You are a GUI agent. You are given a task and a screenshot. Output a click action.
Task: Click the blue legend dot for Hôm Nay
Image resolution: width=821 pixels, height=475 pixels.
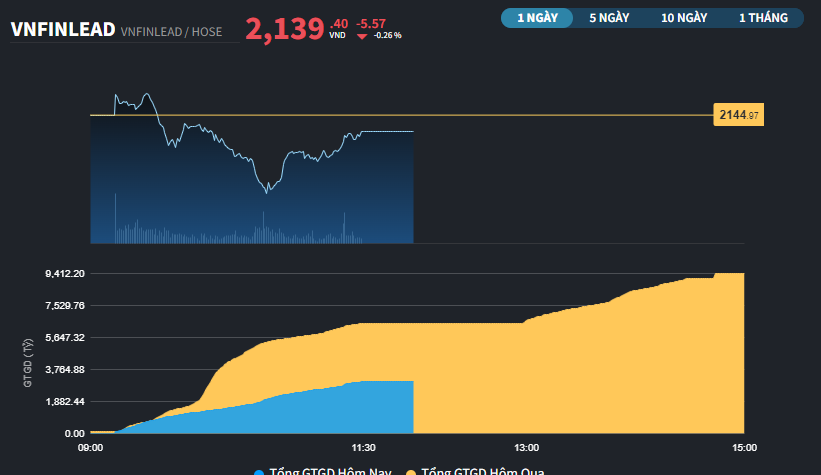pyautogui.click(x=260, y=472)
